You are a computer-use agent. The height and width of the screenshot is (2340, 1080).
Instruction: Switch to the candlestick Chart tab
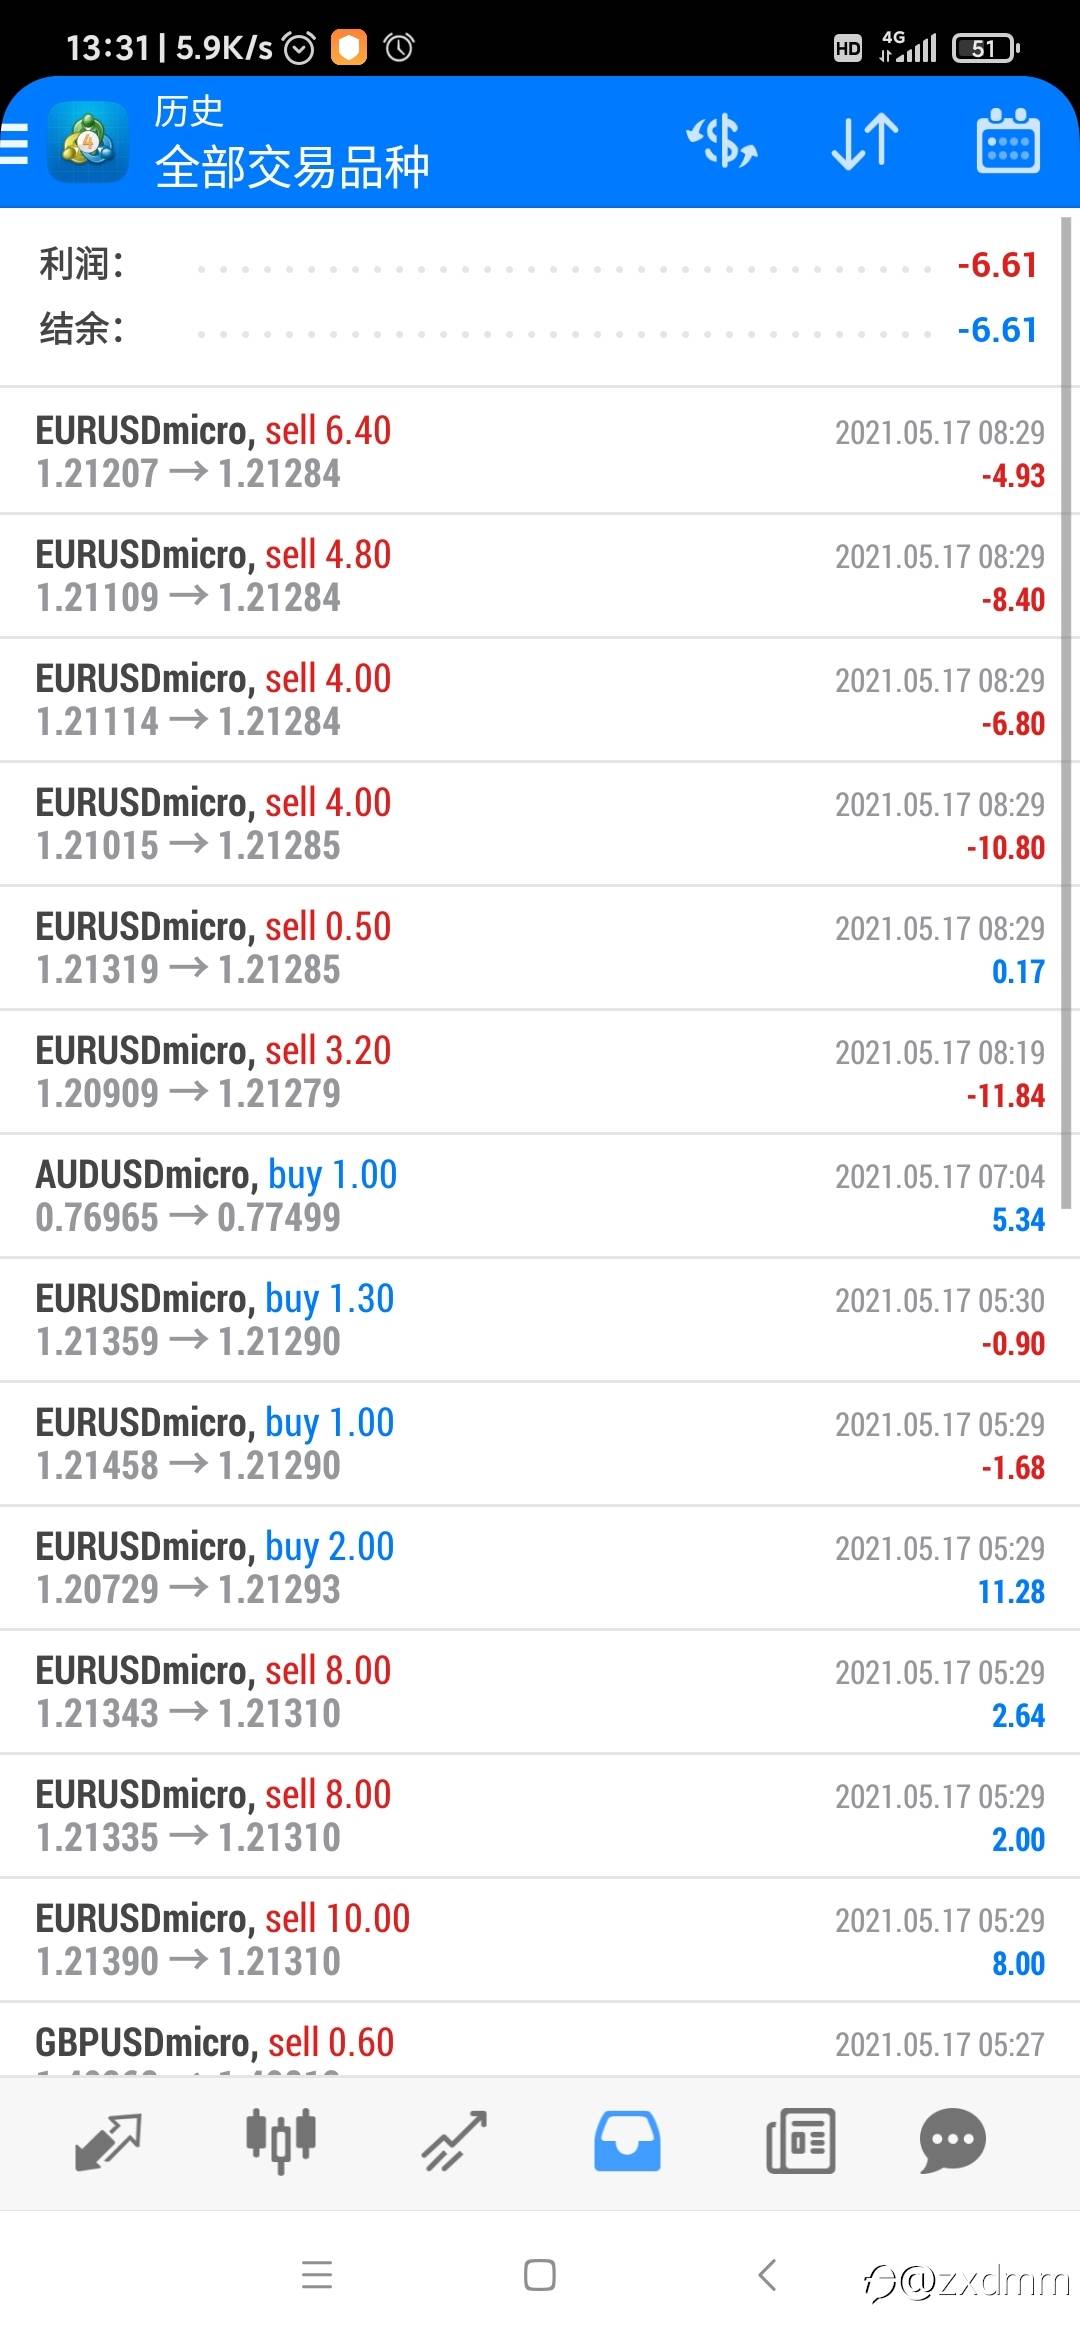click(x=281, y=2141)
